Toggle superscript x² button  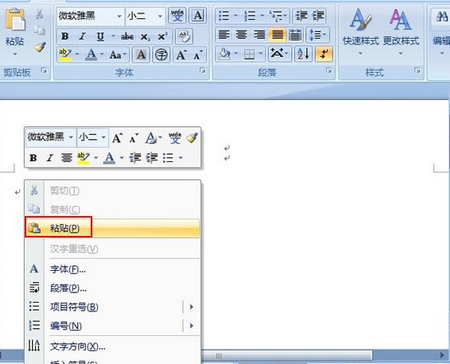tap(162, 36)
